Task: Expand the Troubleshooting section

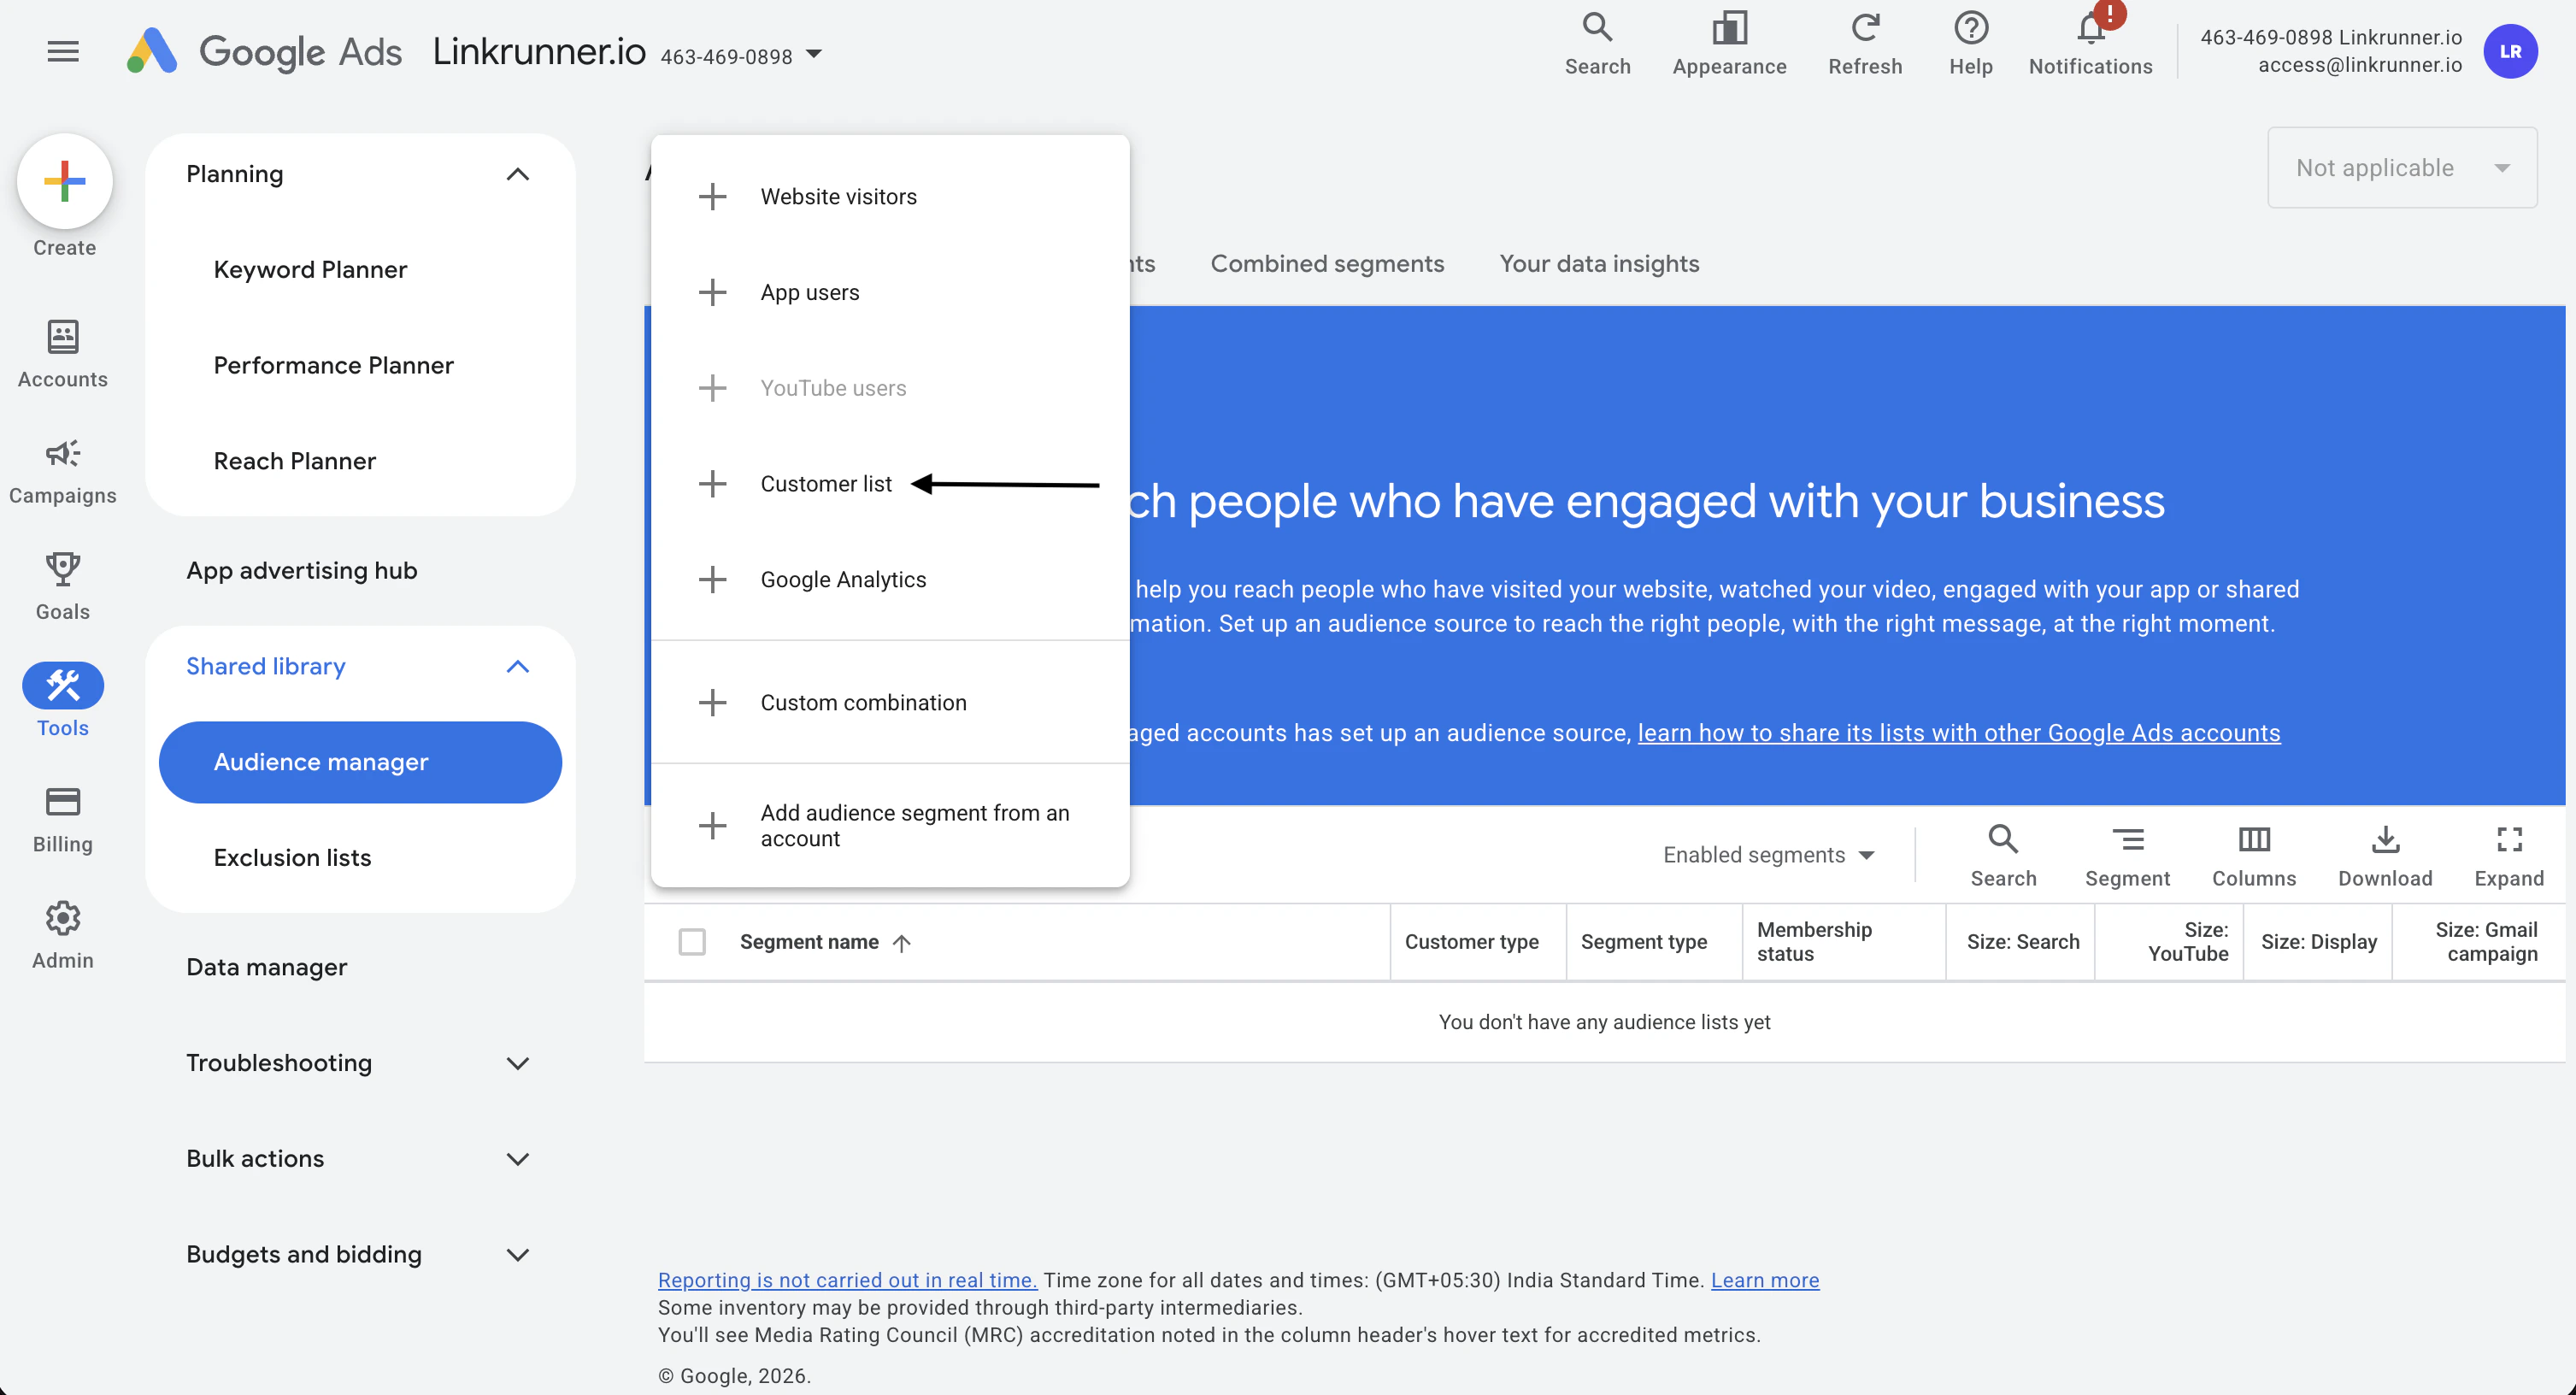Action: pos(517,1063)
